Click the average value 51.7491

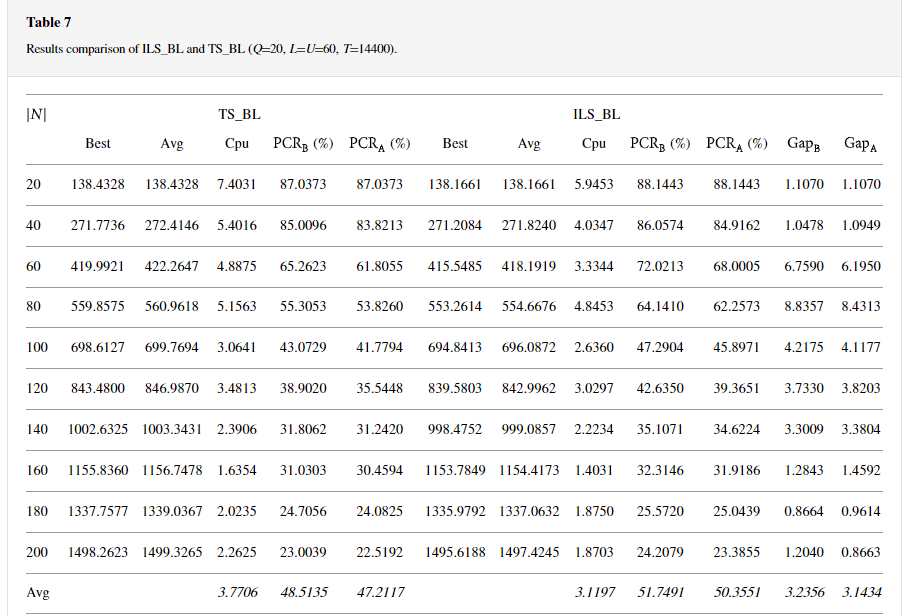pyautogui.click(x=661, y=593)
